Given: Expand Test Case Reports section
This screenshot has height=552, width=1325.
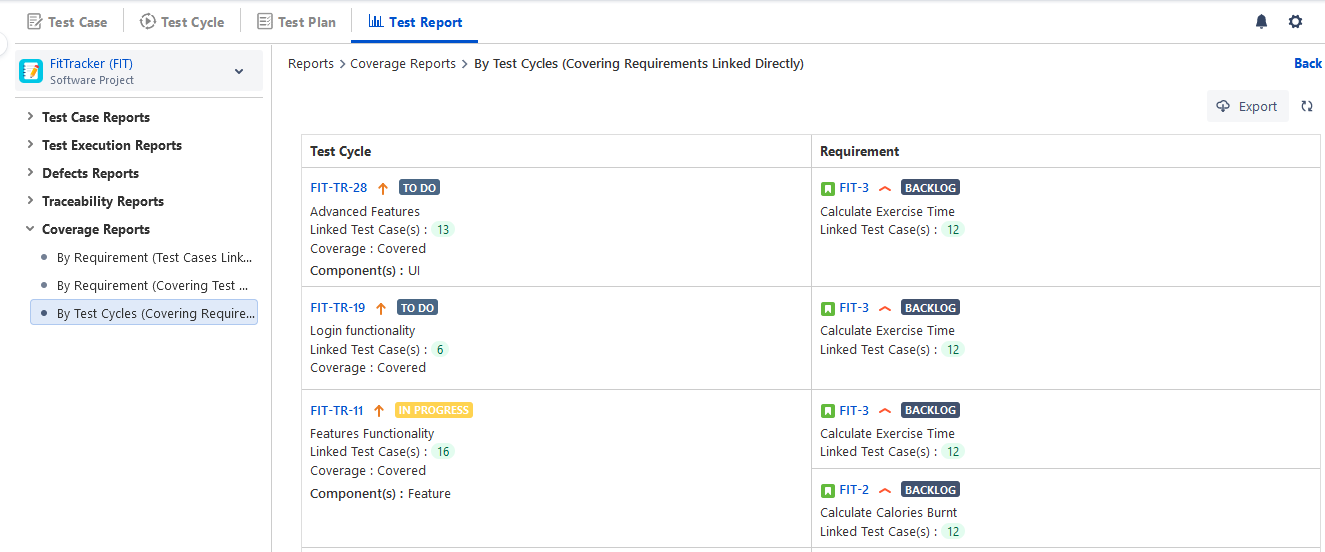Looking at the screenshot, I should 30,117.
